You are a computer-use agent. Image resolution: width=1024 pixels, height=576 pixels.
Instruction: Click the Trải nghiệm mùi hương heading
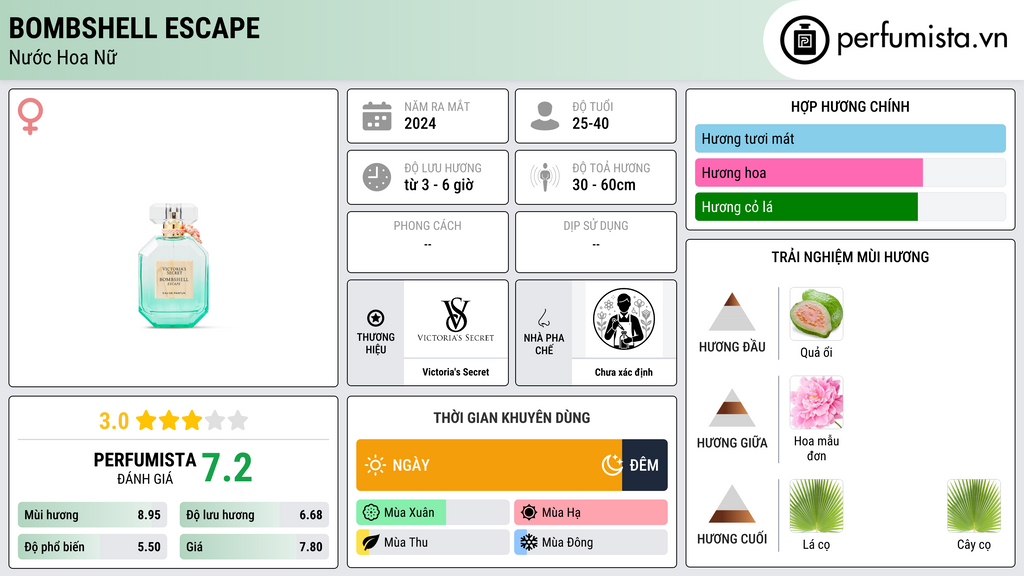(x=850, y=257)
